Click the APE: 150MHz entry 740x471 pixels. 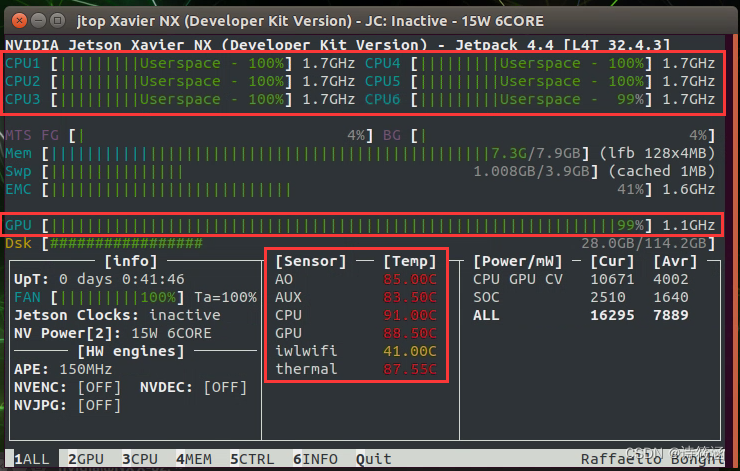tap(63, 369)
